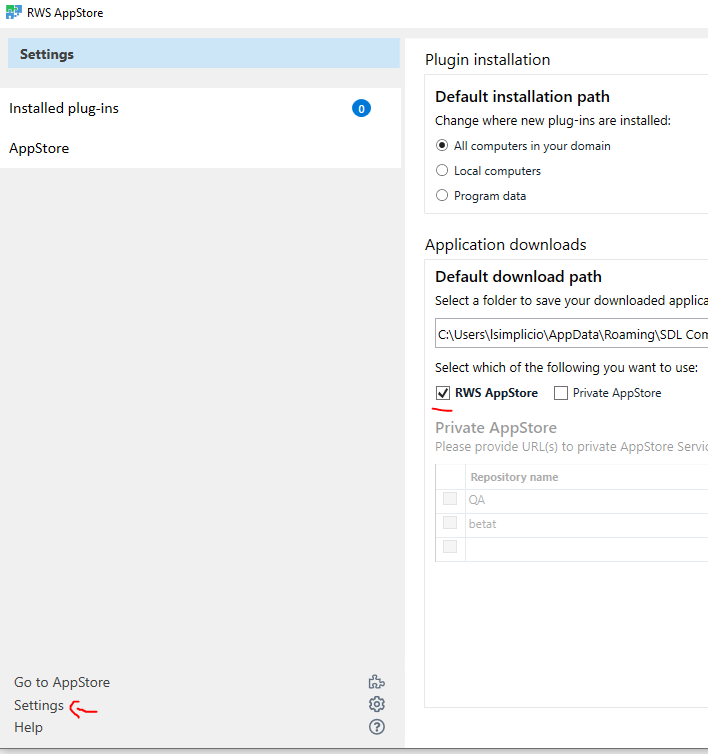Click the QA repository name cell
The image size is (708, 754).
(x=587, y=501)
